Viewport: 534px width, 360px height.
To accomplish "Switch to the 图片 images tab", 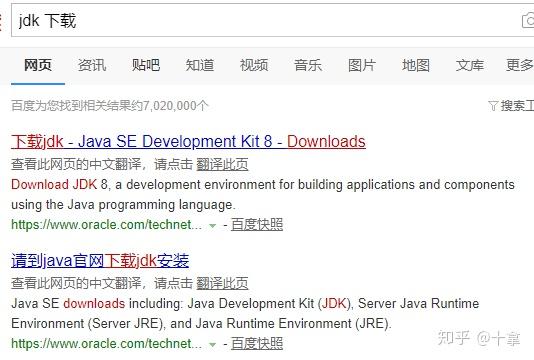I will click(362, 65).
